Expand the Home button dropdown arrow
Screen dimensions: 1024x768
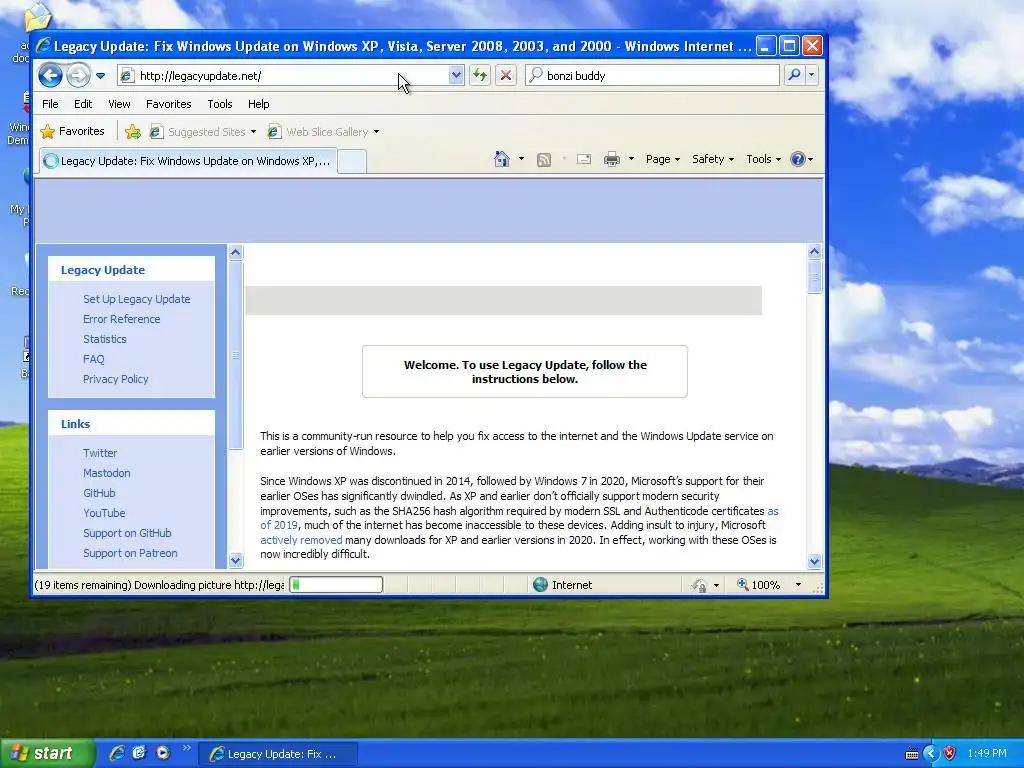tap(521, 159)
